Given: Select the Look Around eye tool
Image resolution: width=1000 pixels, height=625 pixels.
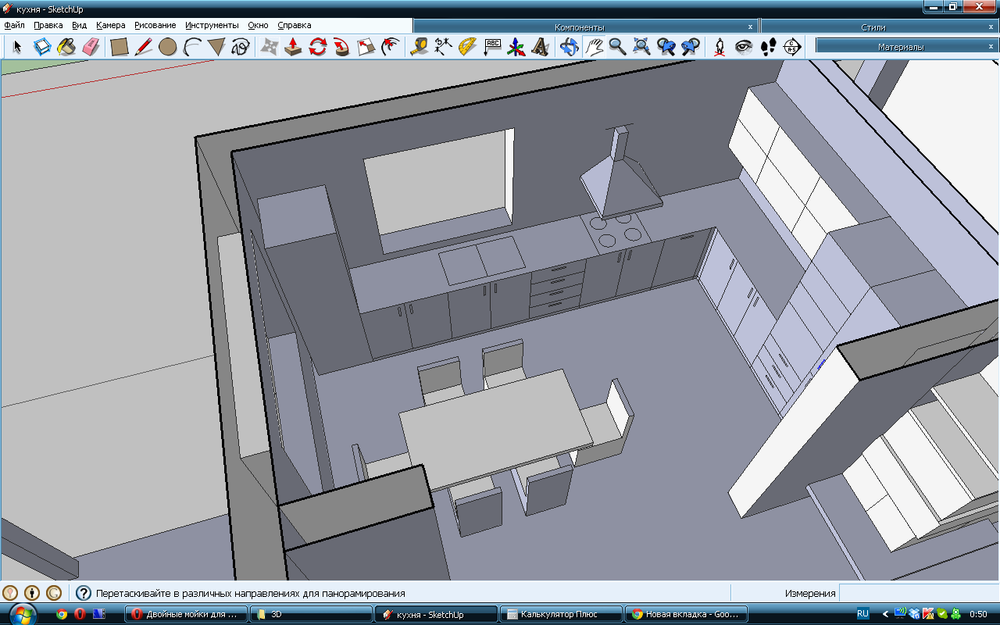Looking at the screenshot, I should [x=744, y=47].
